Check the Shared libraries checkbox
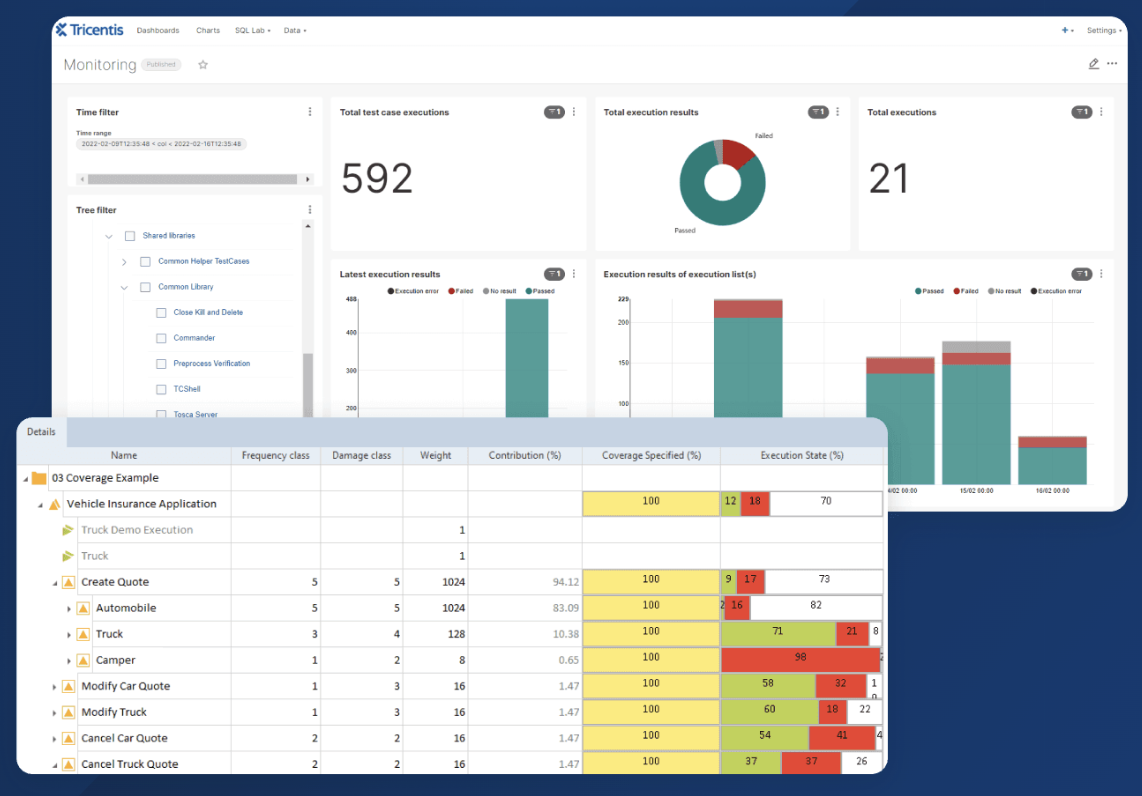Viewport: 1142px width, 796px height. click(130, 236)
